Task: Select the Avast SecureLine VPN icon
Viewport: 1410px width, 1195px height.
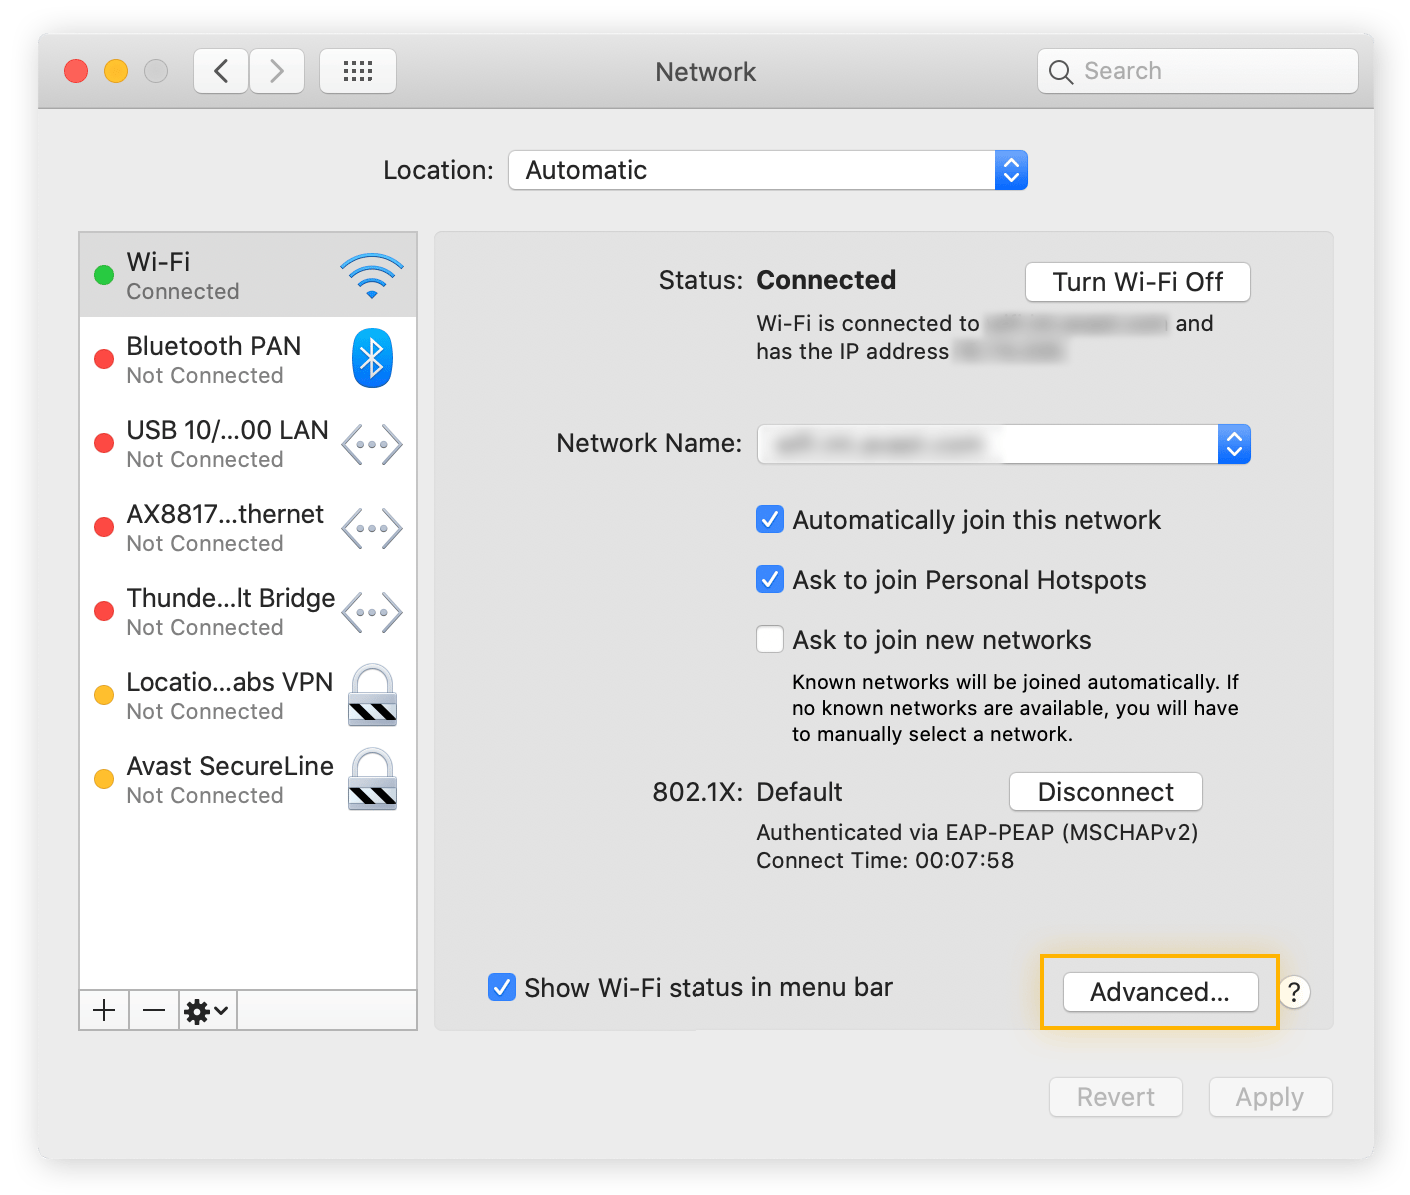Action: click(x=371, y=779)
